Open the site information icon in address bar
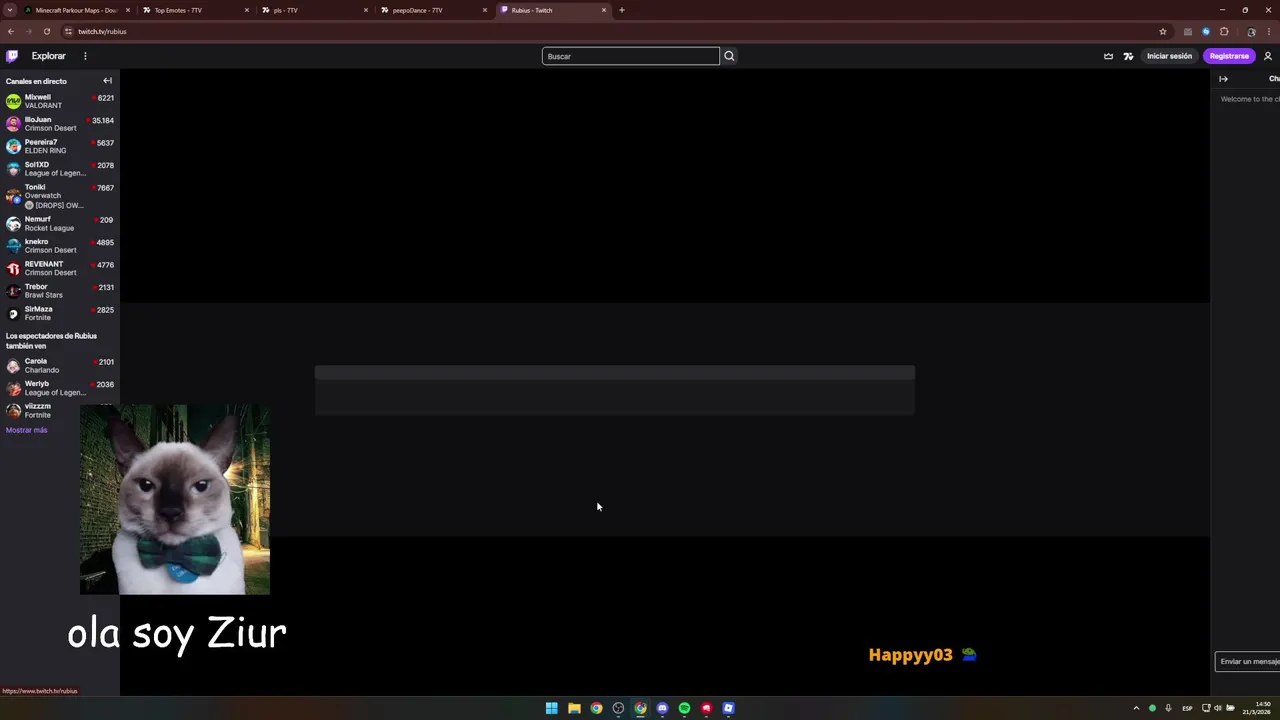1280x720 pixels. (68, 31)
